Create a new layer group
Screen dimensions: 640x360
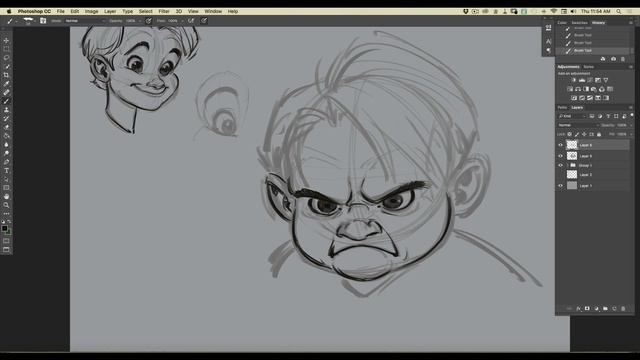(605, 309)
